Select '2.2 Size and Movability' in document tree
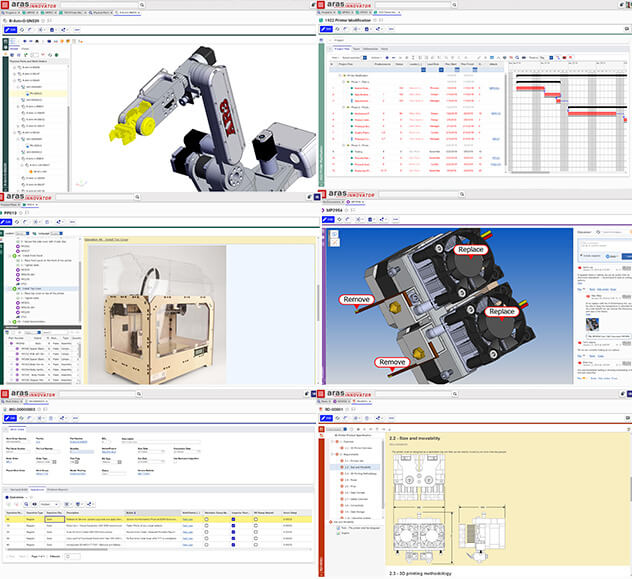 (x=361, y=466)
